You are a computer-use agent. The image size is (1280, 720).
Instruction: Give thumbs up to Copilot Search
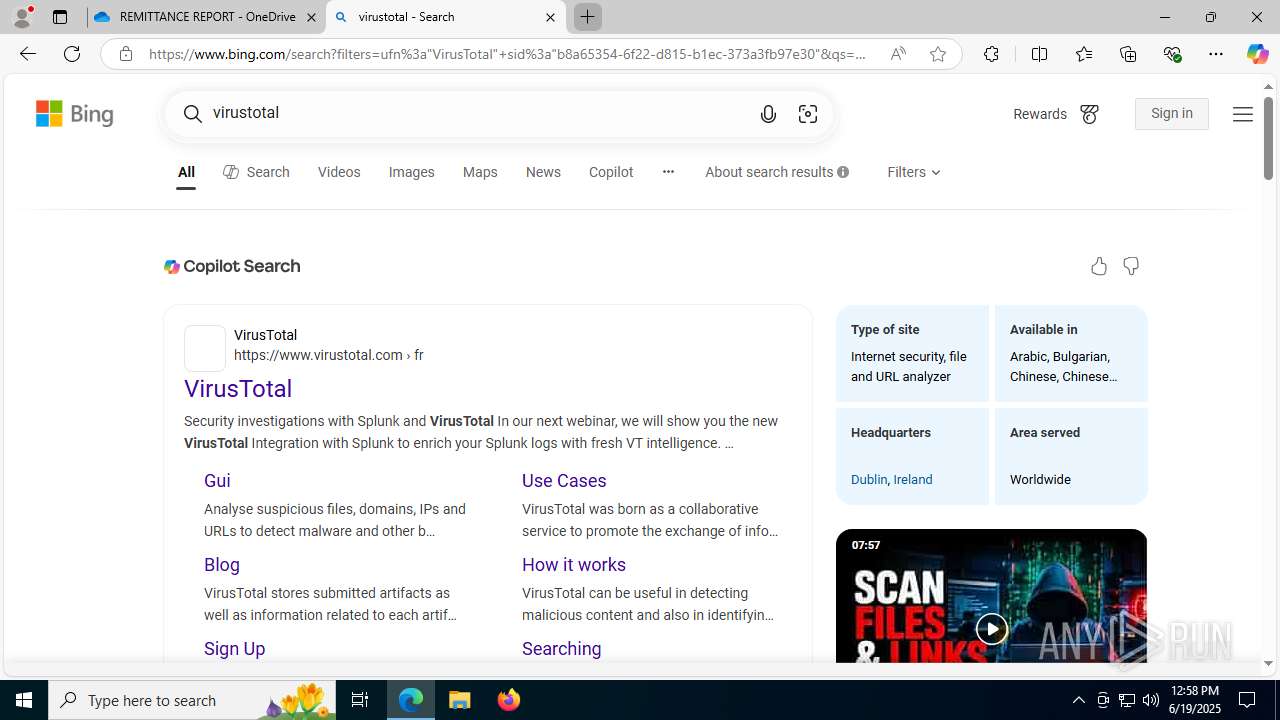(1099, 266)
